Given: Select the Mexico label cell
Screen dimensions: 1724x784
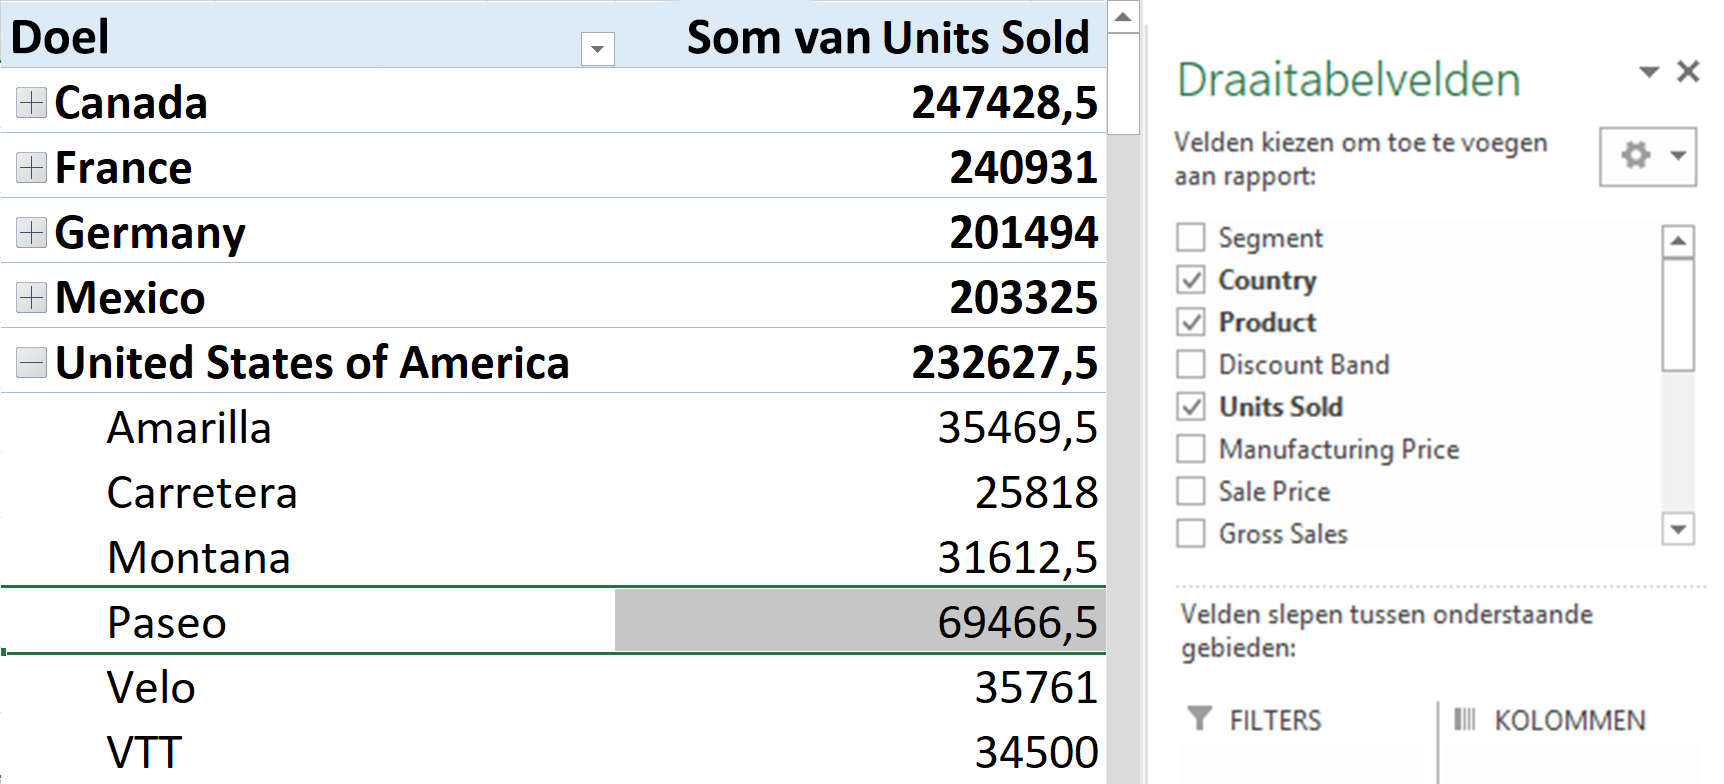Looking at the screenshot, I should point(130,297).
